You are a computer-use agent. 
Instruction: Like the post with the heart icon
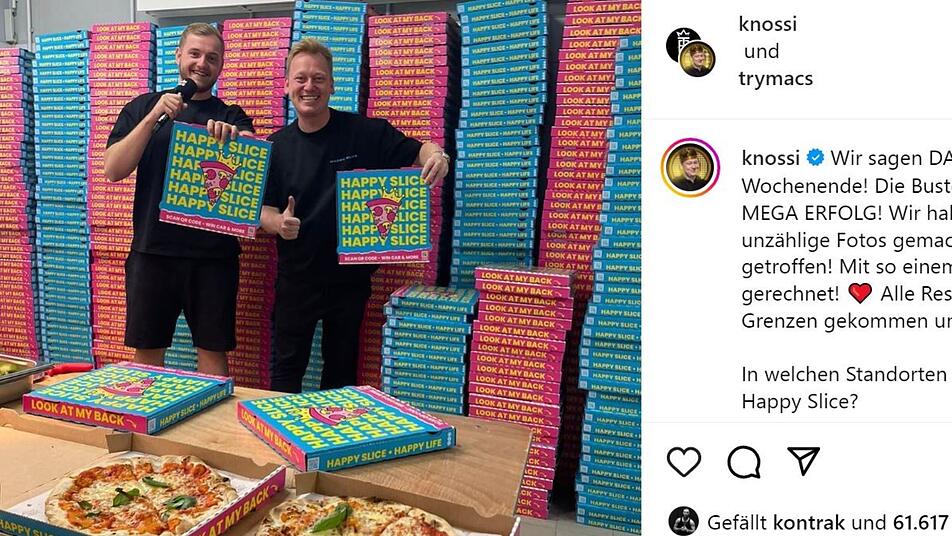click(684, 461)
